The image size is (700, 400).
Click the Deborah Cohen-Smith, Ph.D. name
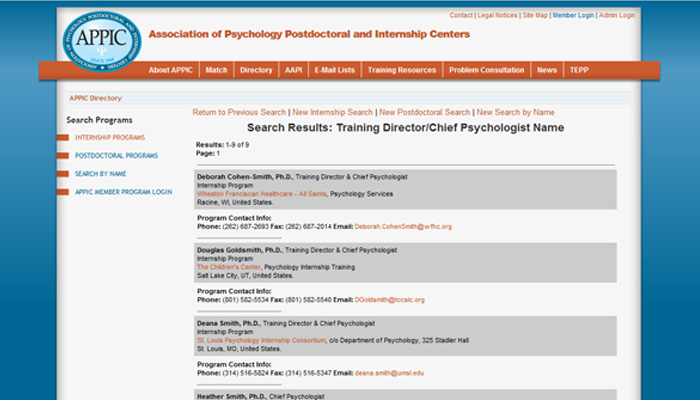pyautogui.click(x=244, y=177)
